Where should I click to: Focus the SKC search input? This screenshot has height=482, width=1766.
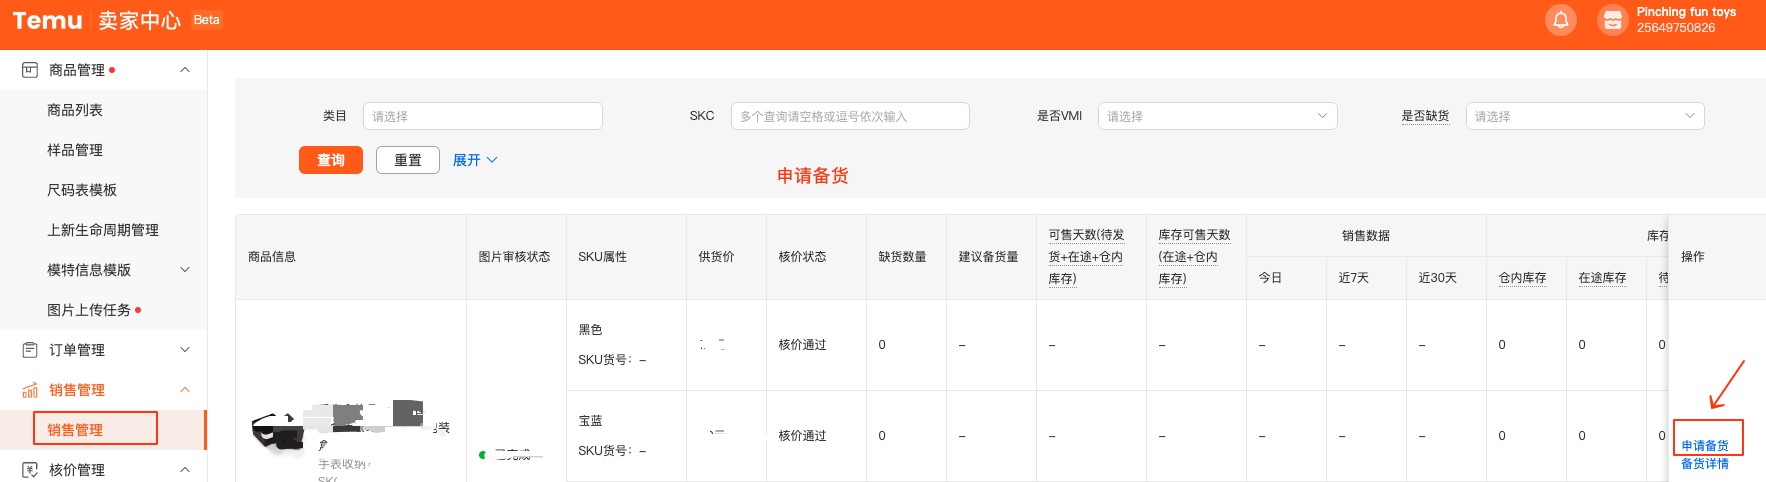tap(850, 116)
